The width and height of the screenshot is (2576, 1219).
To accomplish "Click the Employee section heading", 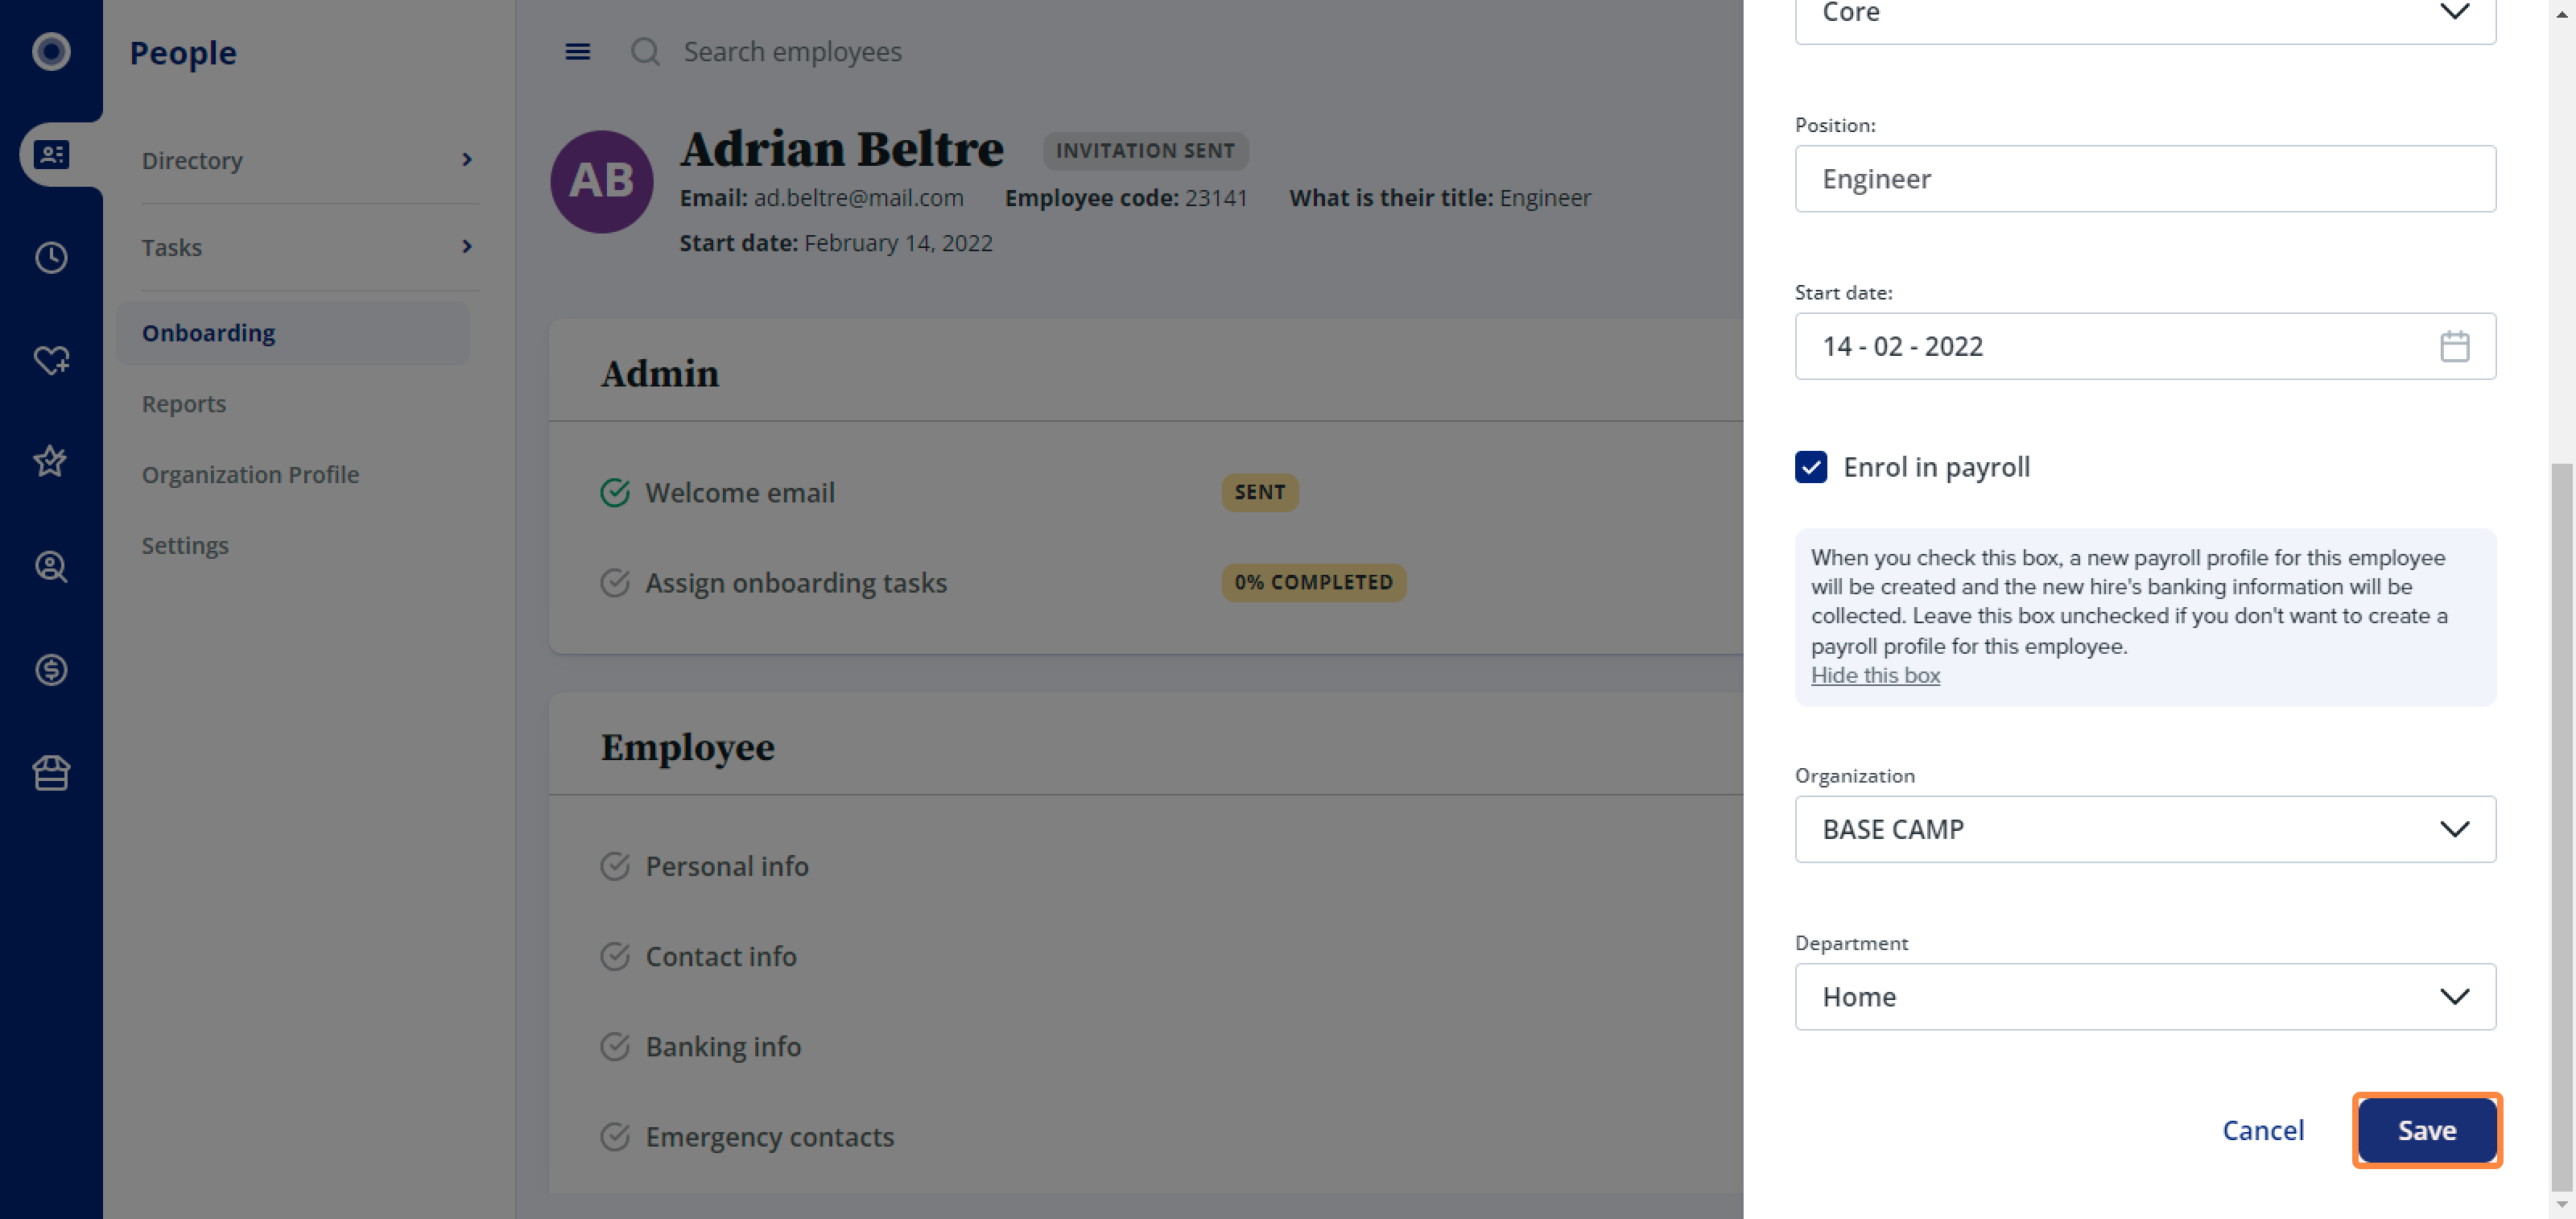I will (x=687, y=748).
